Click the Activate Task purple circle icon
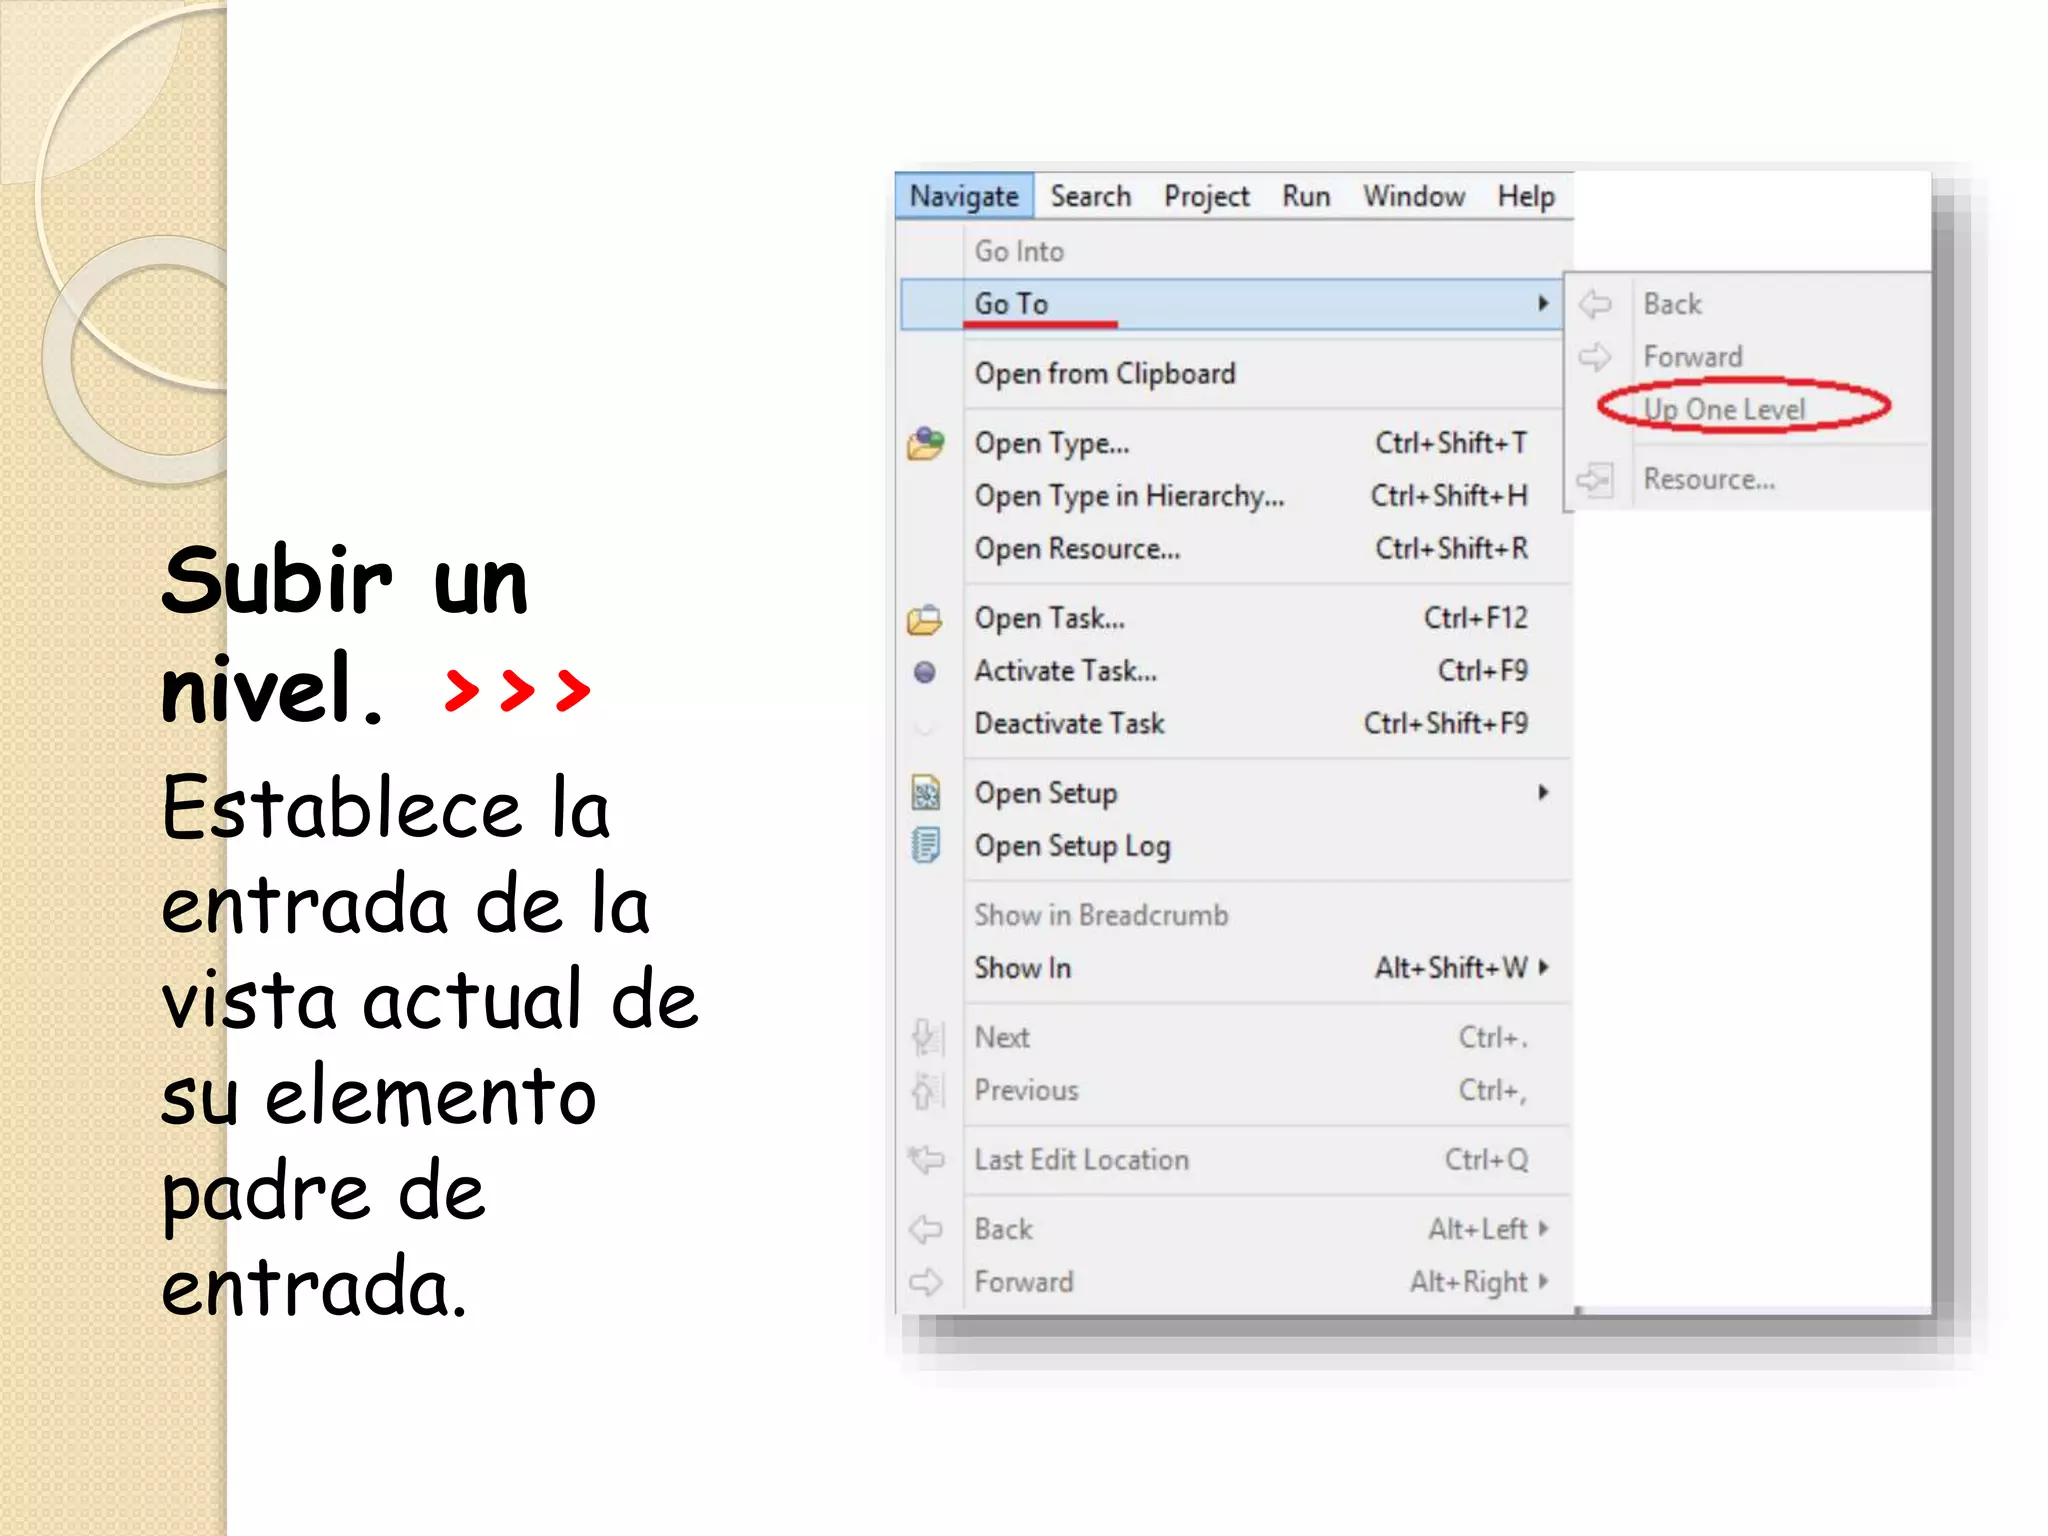This screenshot has width=2048, height=1536. tap(925, 672)
